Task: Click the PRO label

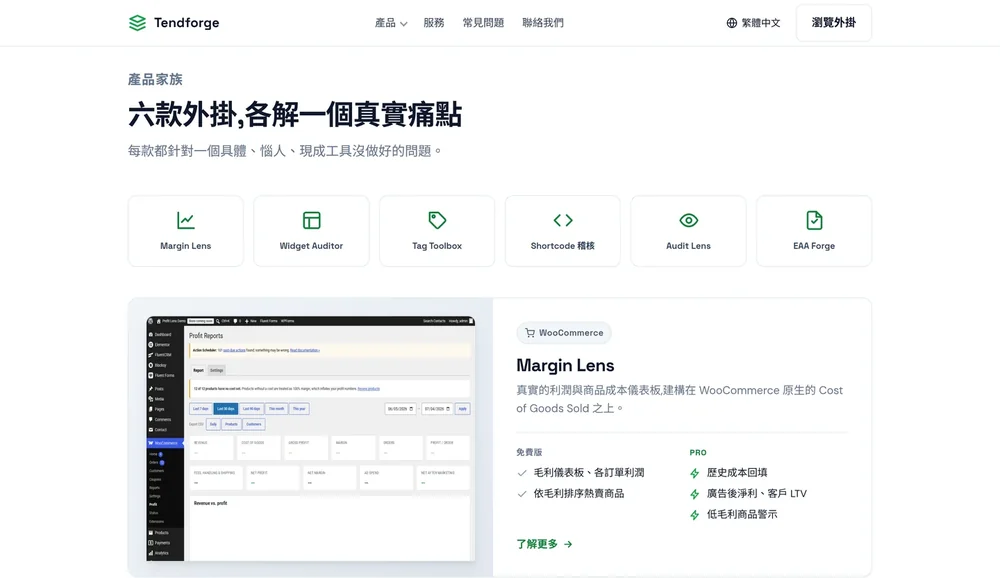Action: point(698,452)
